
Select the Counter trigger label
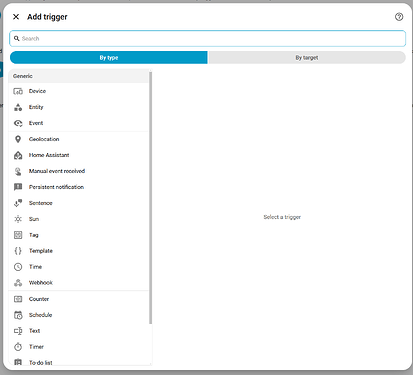click(39, 299)
